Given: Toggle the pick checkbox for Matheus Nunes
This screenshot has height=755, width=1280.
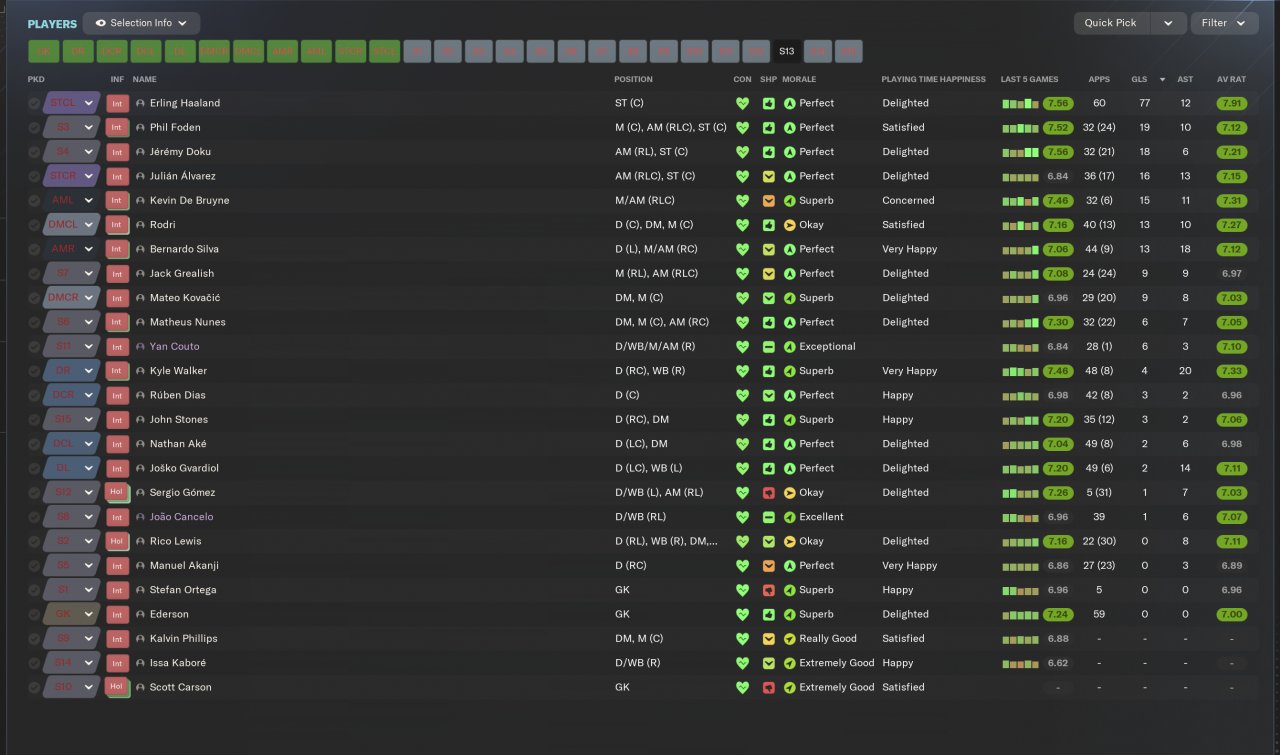Looking at the screenshot, I should click(34, 322).
